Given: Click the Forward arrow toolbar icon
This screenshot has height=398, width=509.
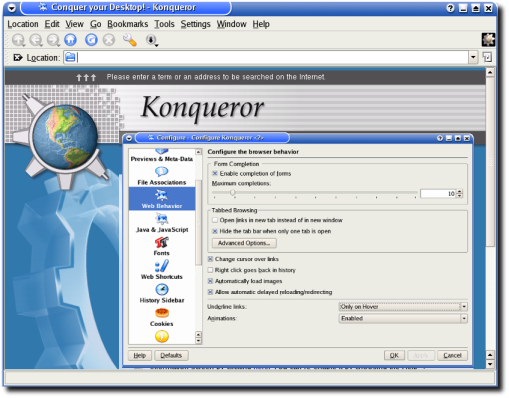Looking at the screenshot, I should [x=53, y=40].
